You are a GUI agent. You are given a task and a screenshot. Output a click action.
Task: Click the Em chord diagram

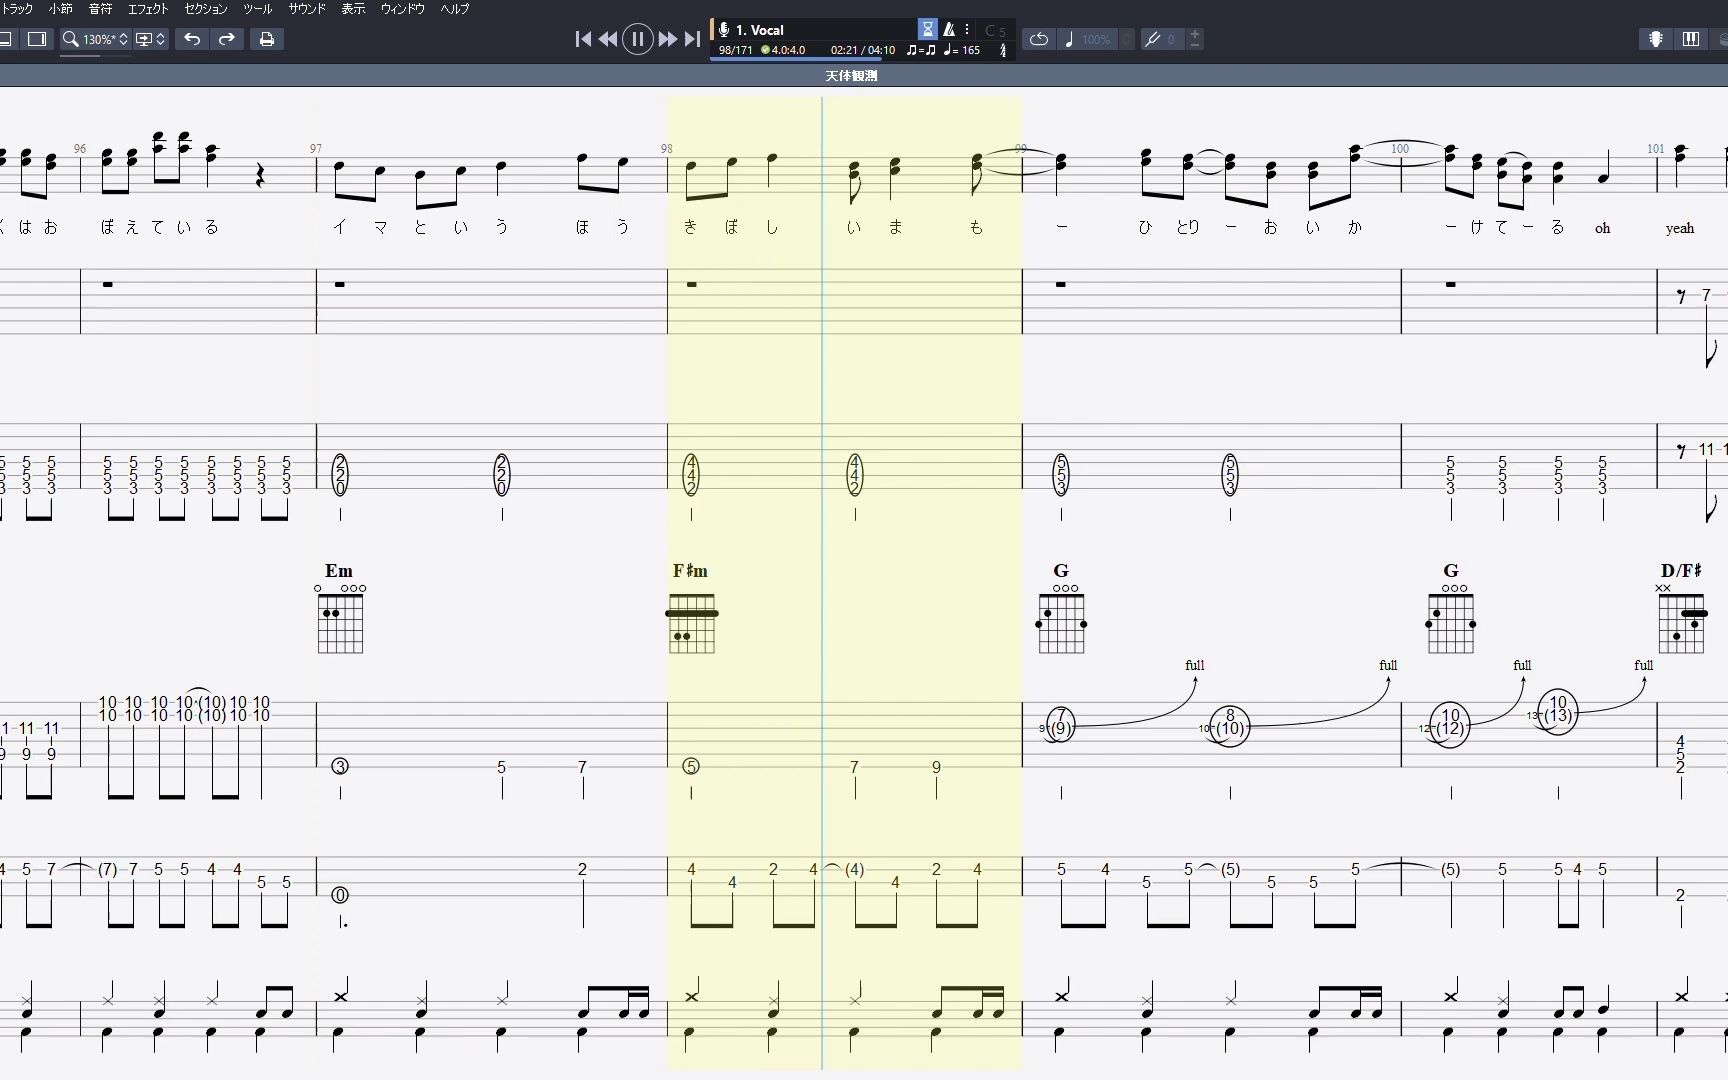click(340, 618)
